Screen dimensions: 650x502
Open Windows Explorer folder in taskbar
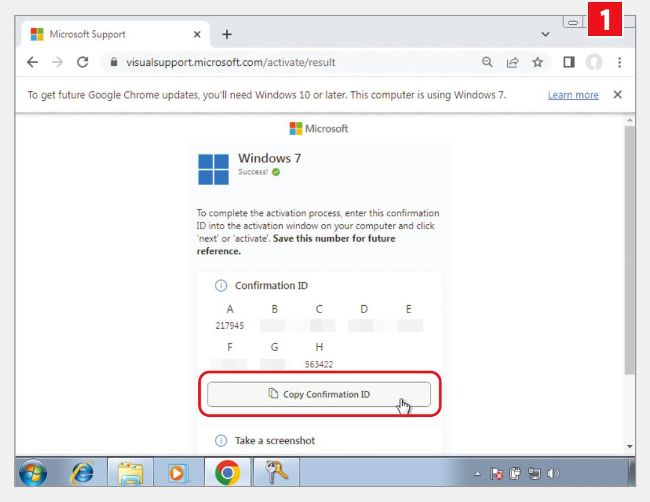tap(131, 473)
